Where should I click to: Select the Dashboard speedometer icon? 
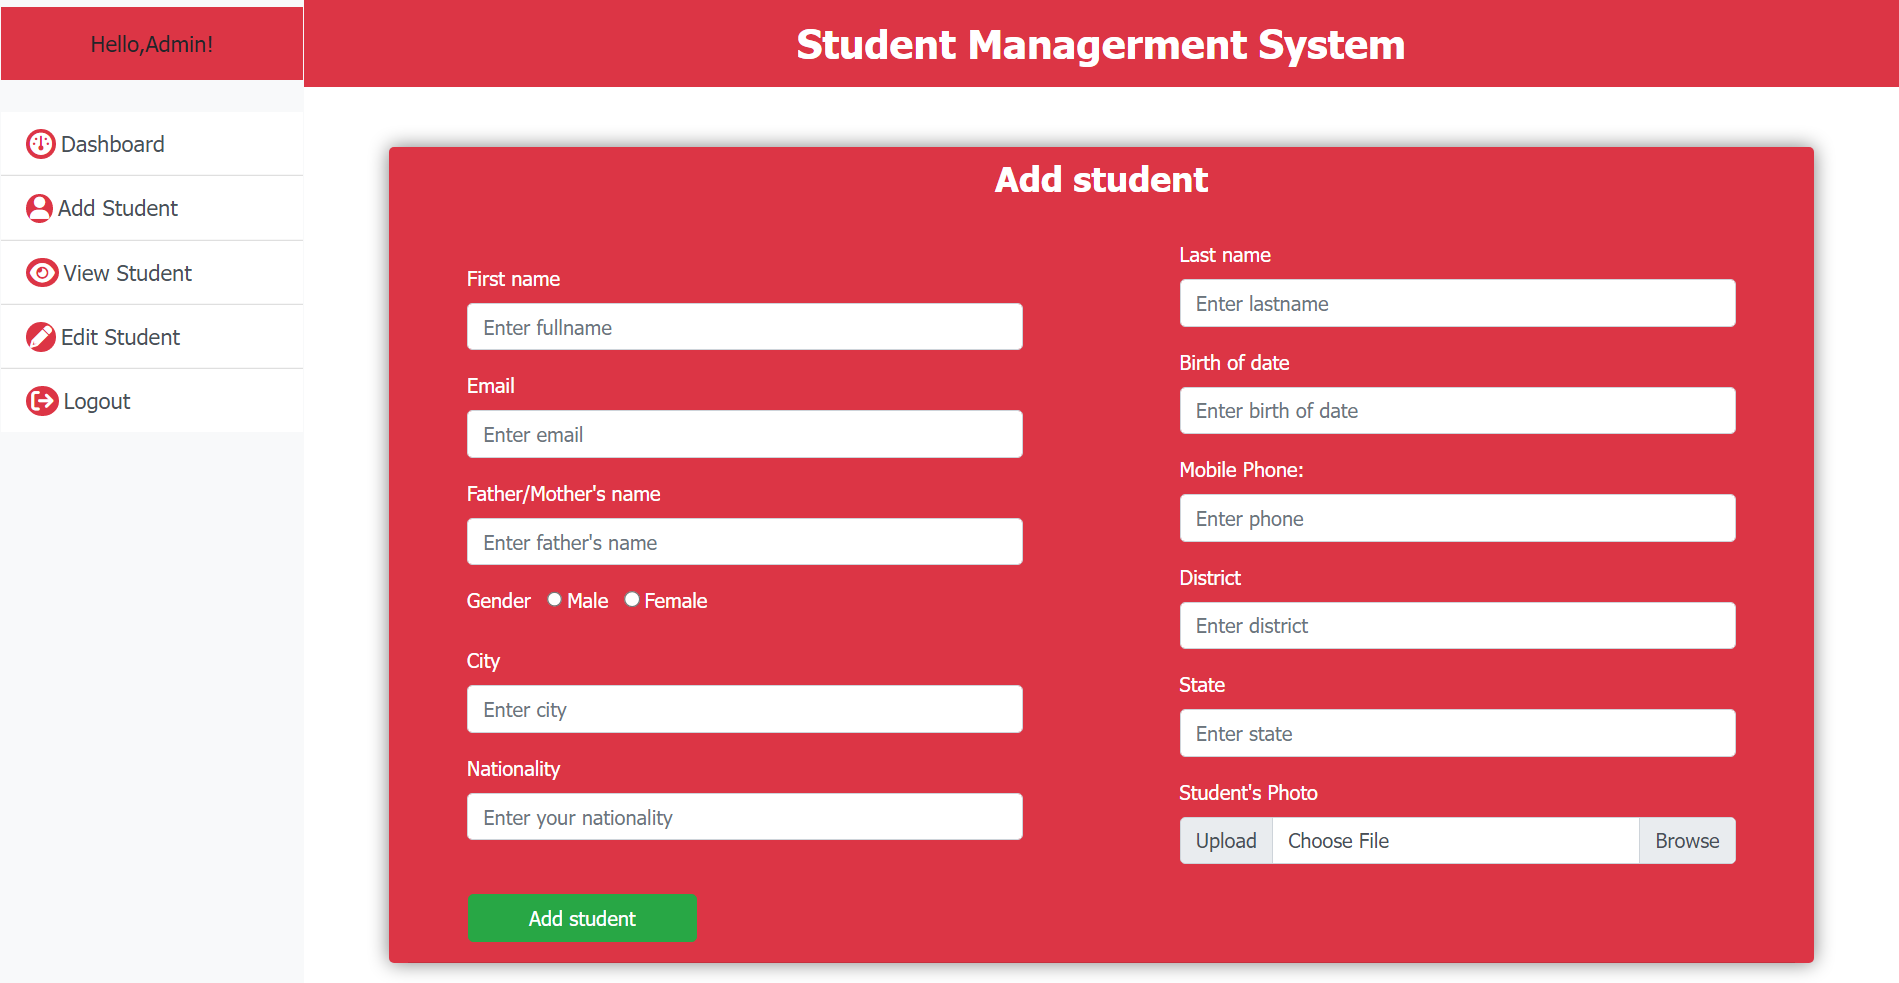[40, 143]
